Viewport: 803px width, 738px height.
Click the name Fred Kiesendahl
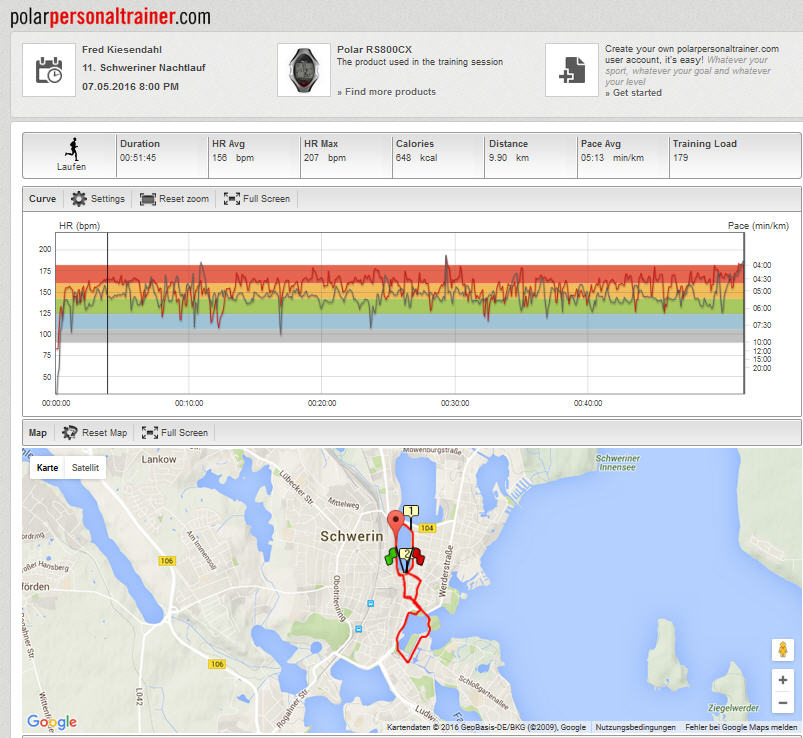pyautogui.click(x=122, y=50)
